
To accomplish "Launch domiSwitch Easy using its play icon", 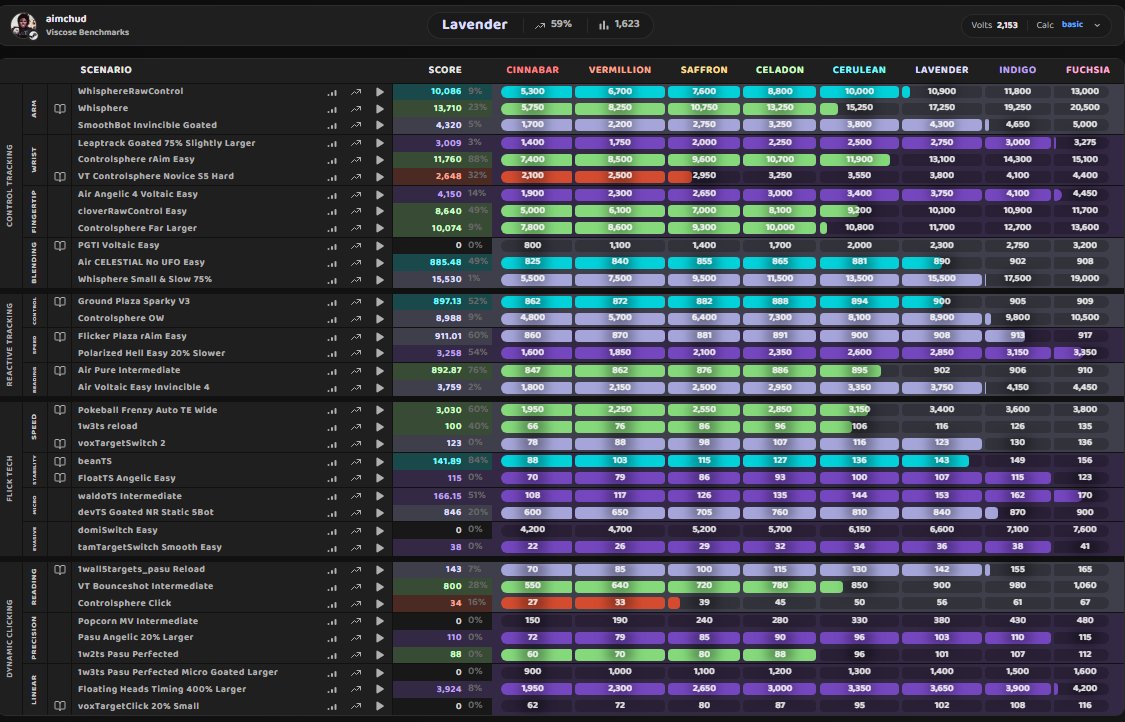I will click(379, 530).
